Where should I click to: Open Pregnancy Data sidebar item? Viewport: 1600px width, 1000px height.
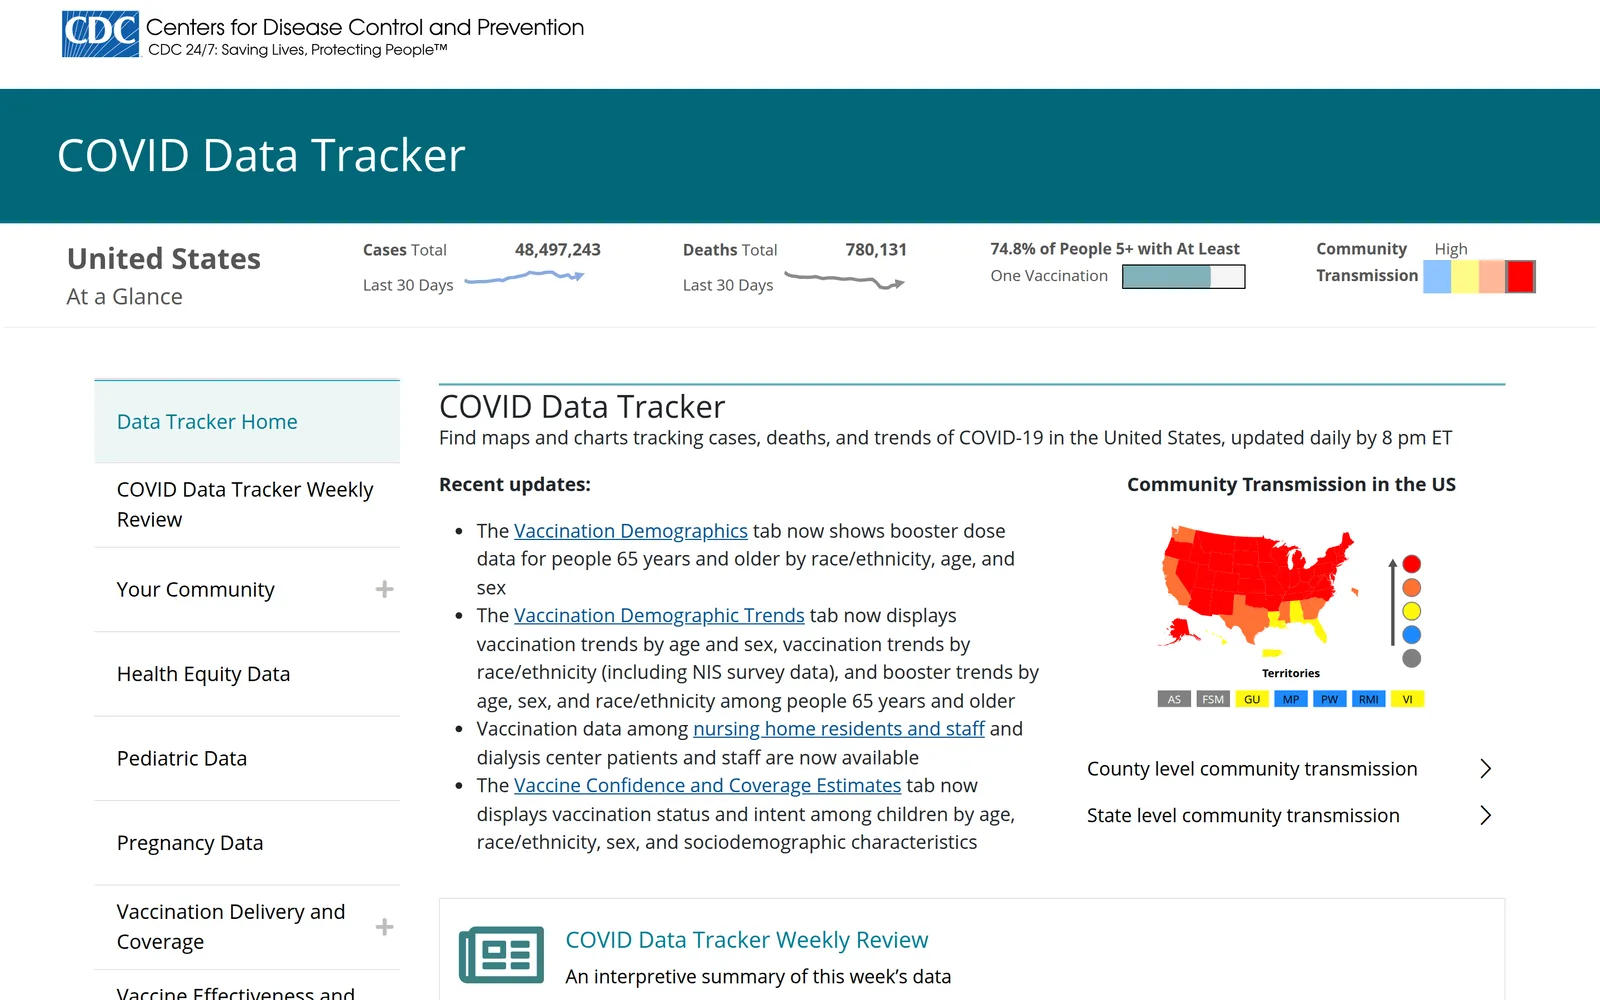(247, 843)
